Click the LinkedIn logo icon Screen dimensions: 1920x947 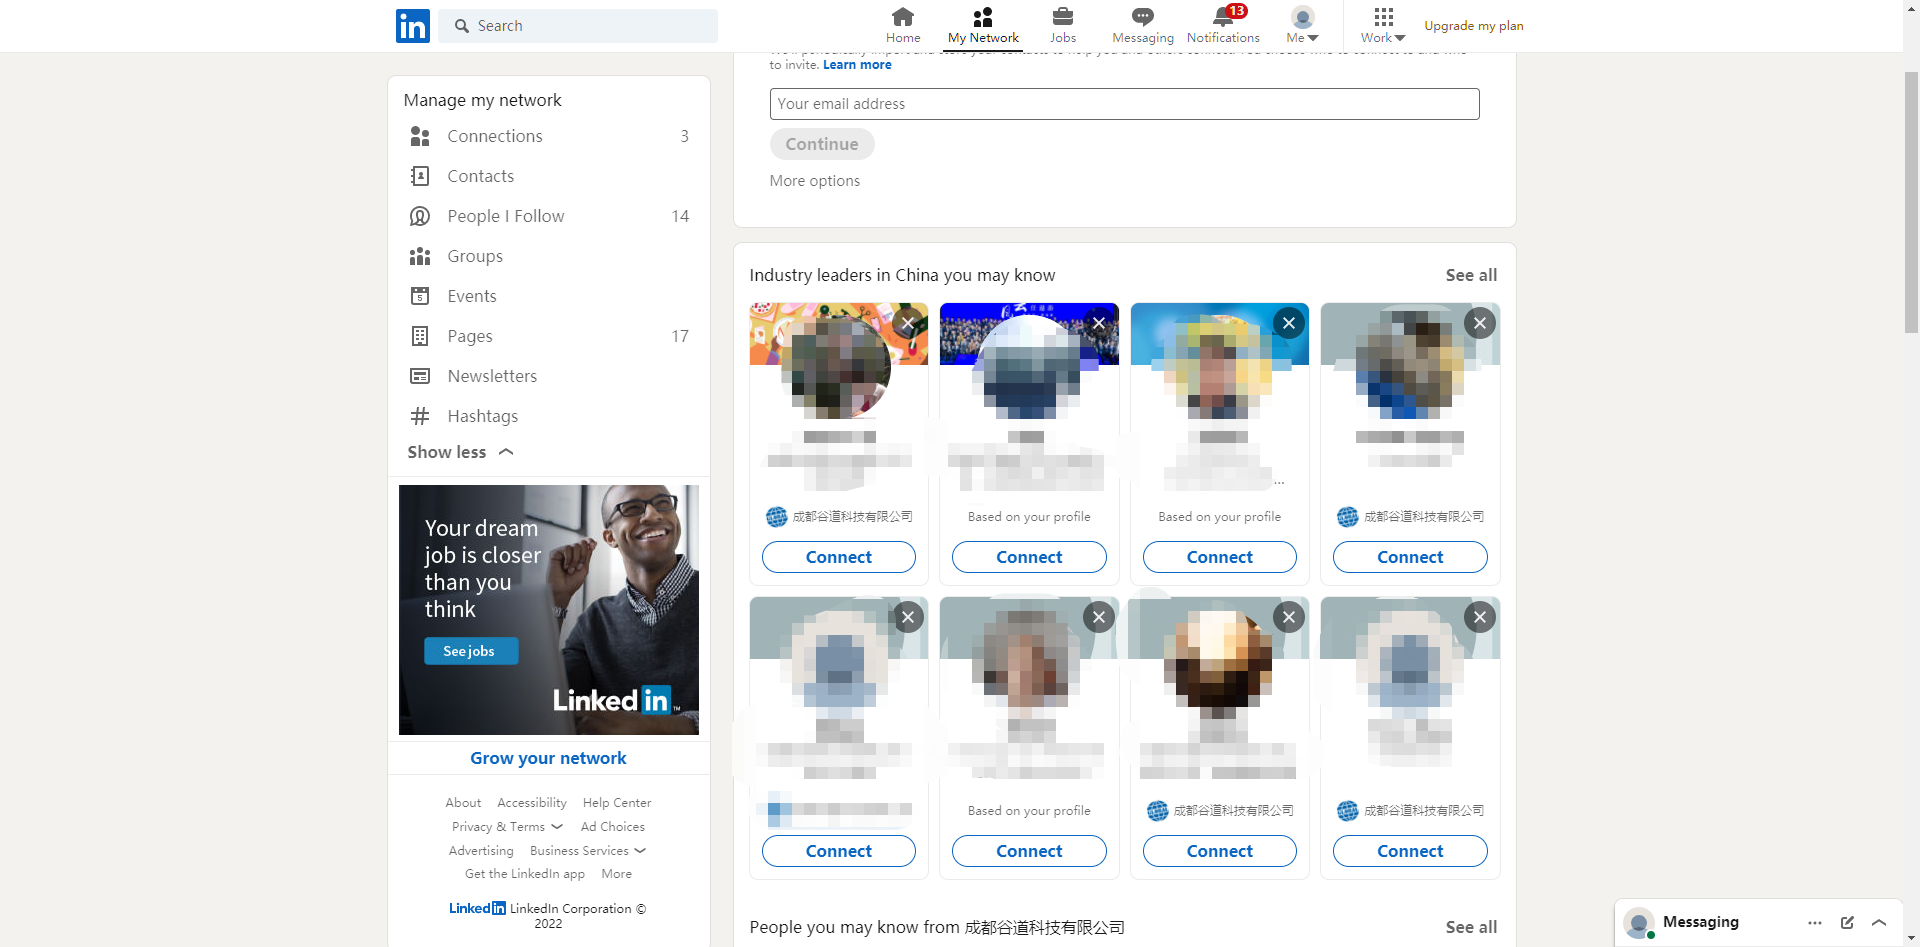coord(412,26)
